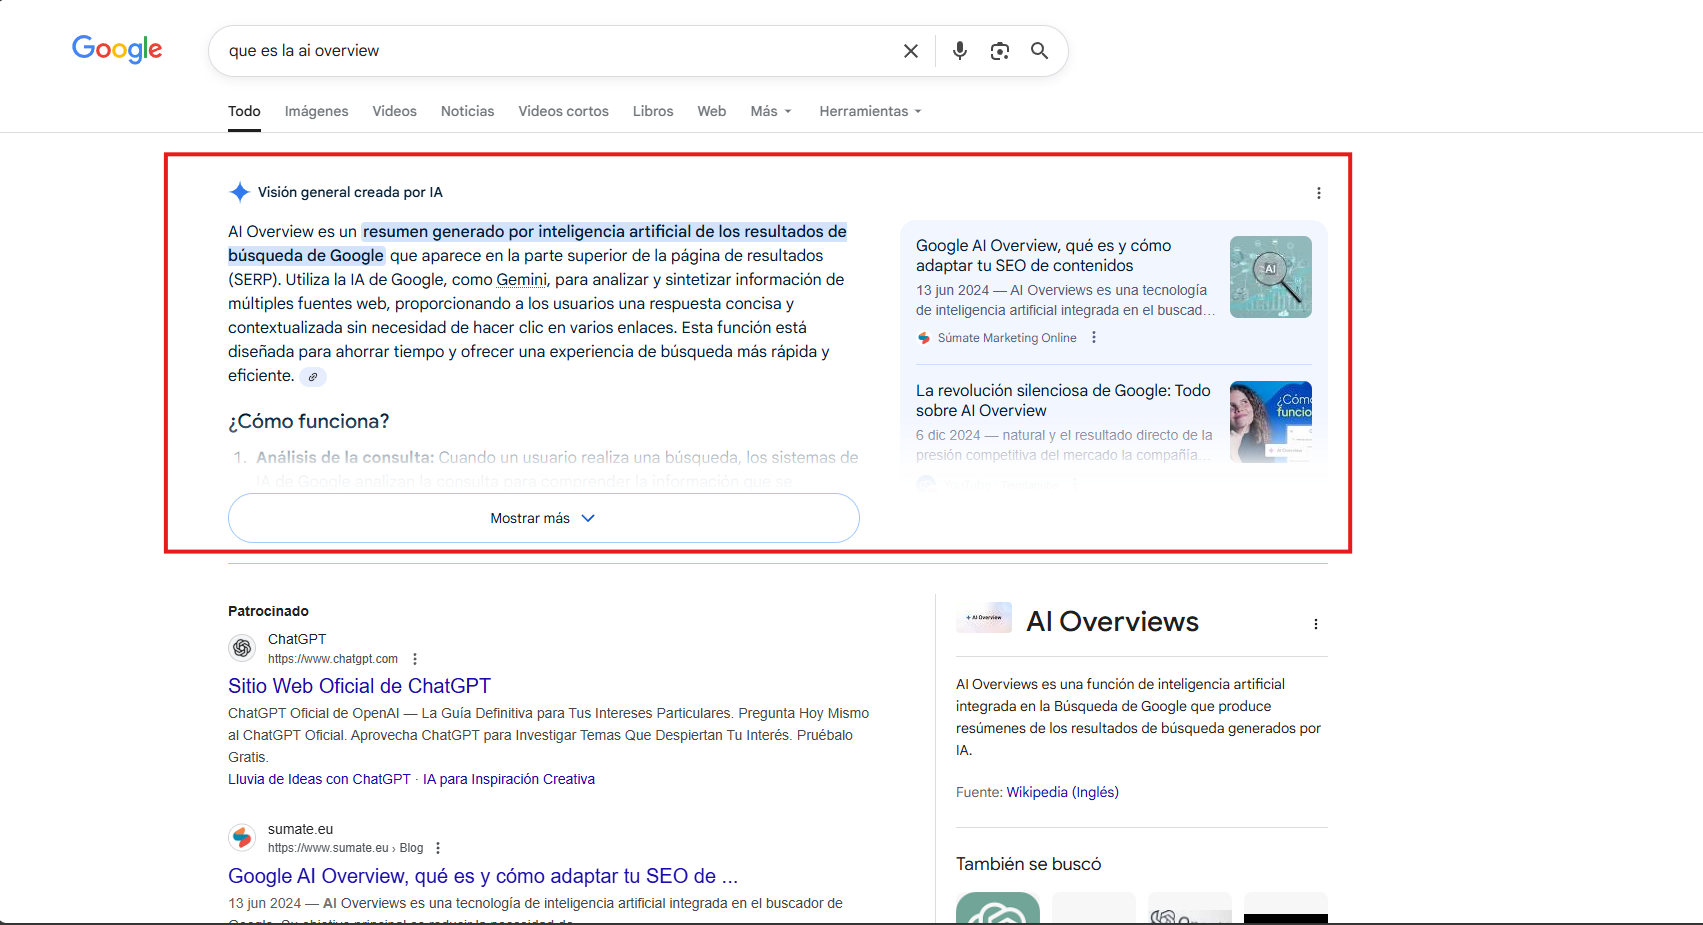Click thumbnail of 'La revolución silenciosa' article
This screenshot has height=925, width=1703.
pos(1271,422)
